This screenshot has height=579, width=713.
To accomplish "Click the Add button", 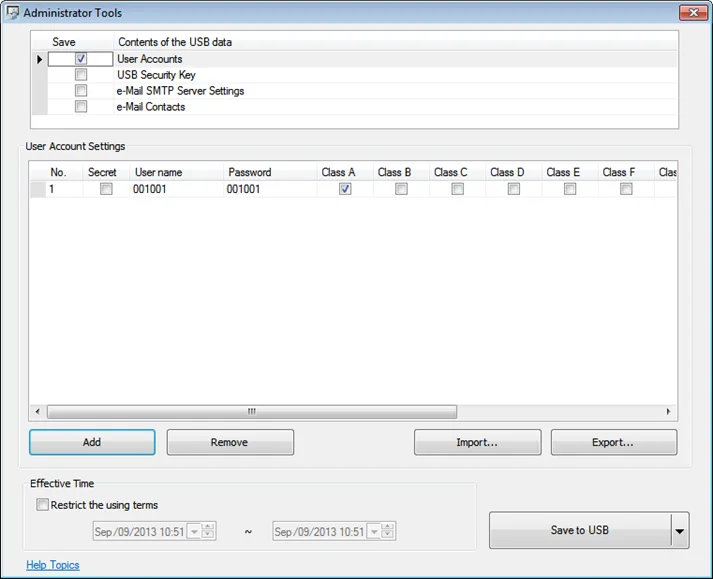I will pos(92,442).
